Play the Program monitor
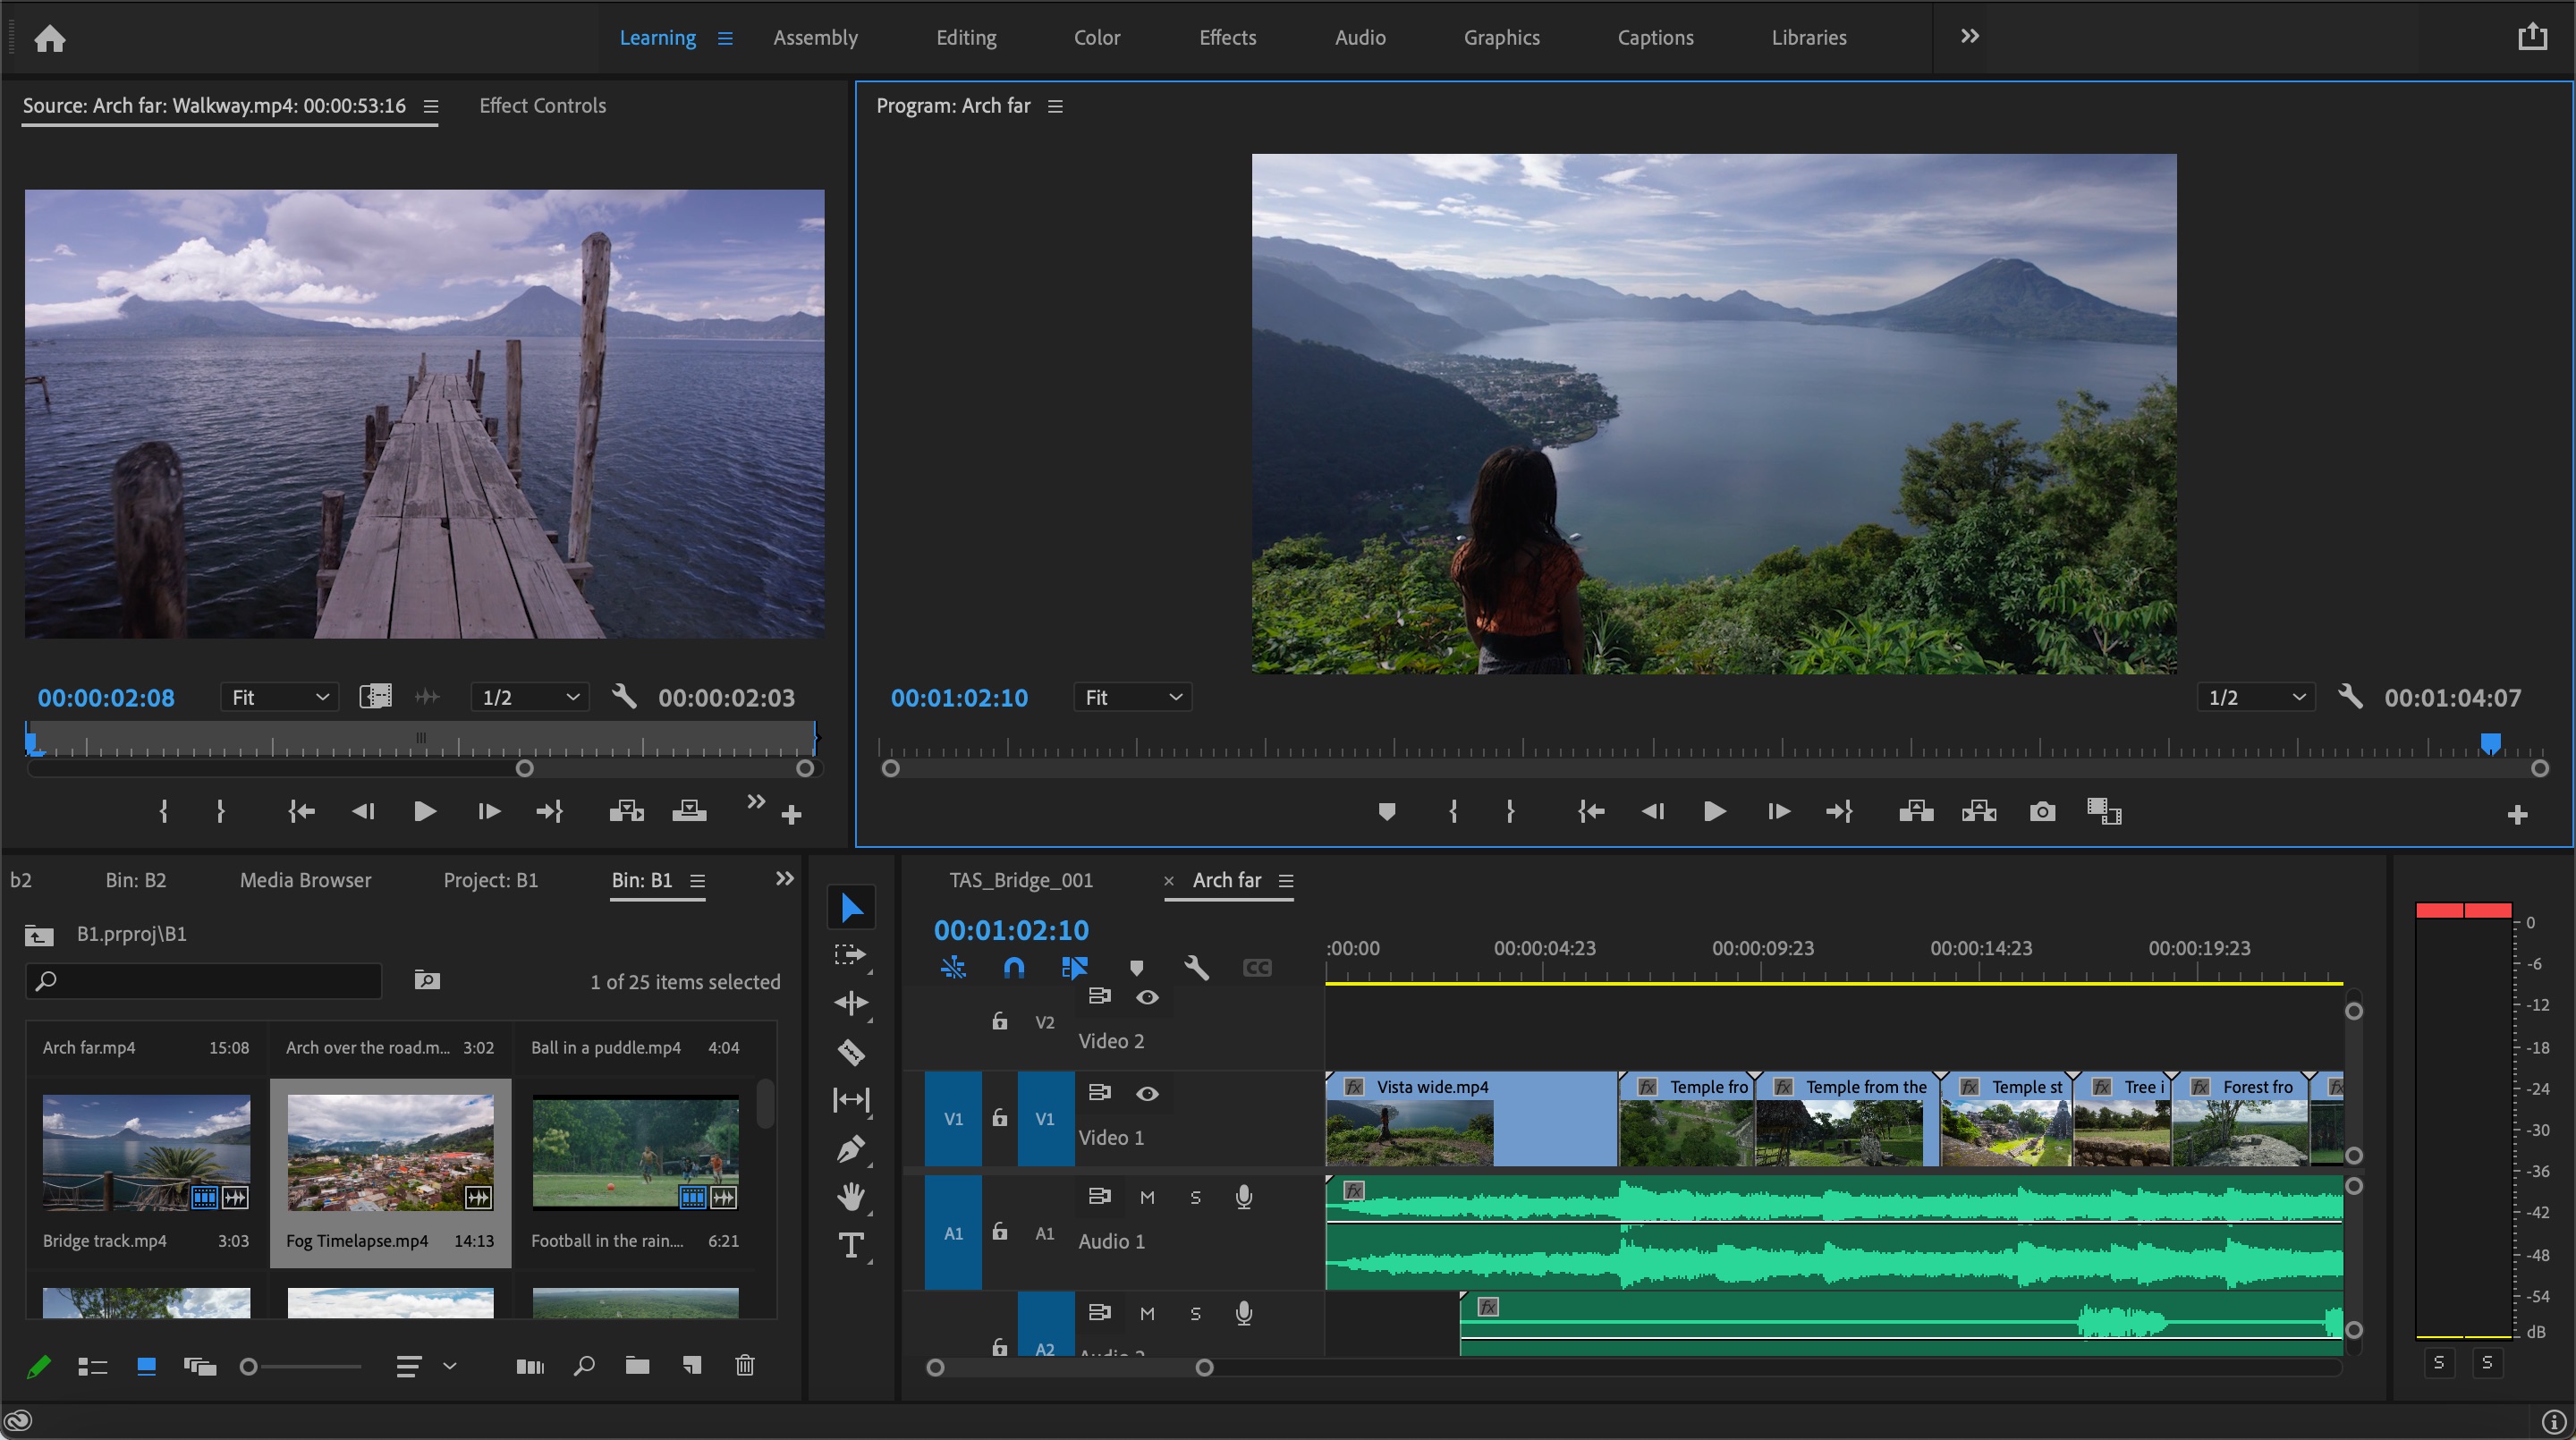 1714,811
